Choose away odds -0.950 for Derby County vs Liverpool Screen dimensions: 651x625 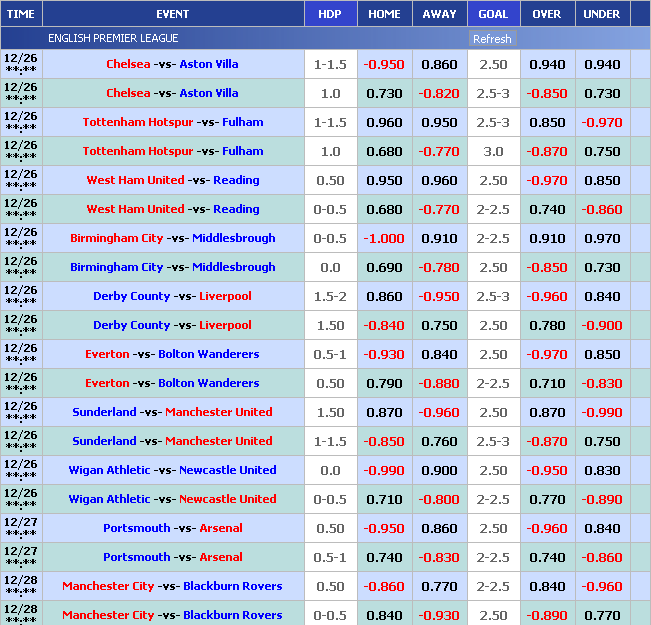(x=439, y=296)
